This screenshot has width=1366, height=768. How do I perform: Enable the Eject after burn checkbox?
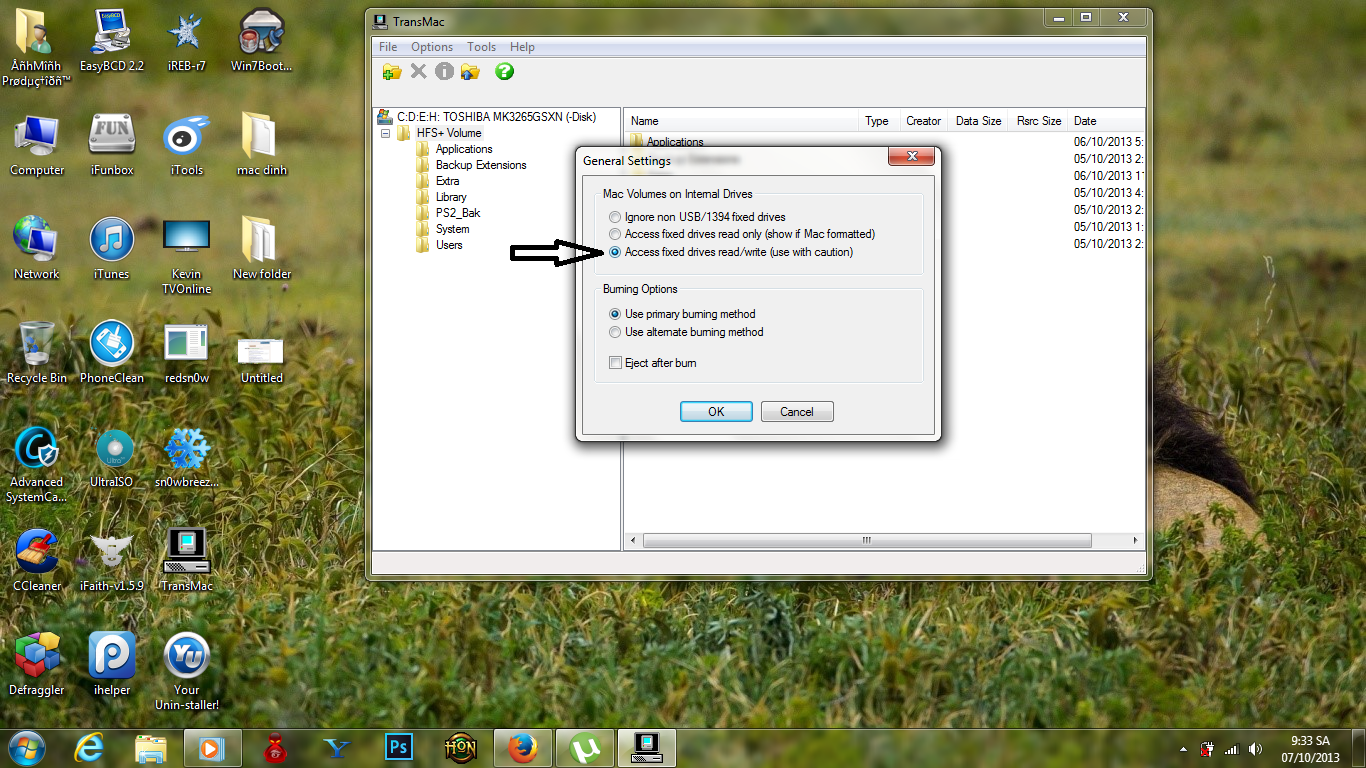coord(616,363)
